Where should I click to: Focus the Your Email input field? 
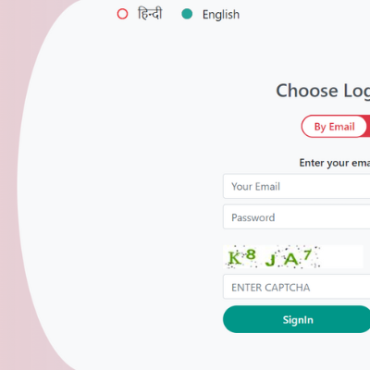pos(296,186)
